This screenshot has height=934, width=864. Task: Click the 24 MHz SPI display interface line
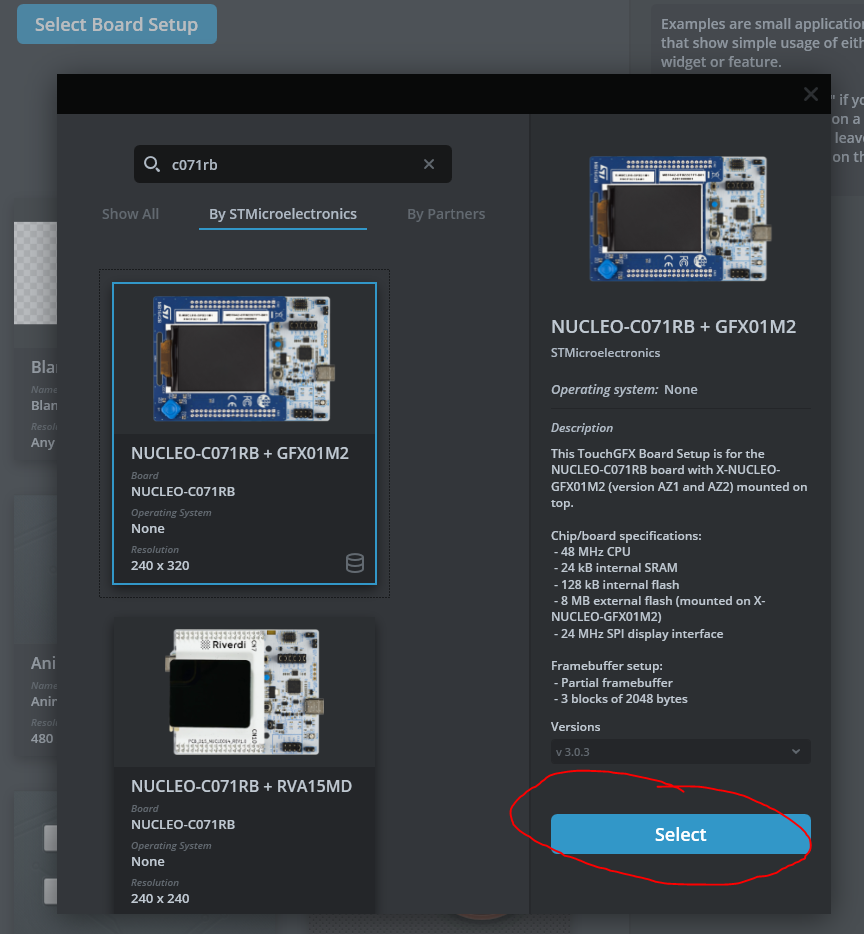pos(638,634)
